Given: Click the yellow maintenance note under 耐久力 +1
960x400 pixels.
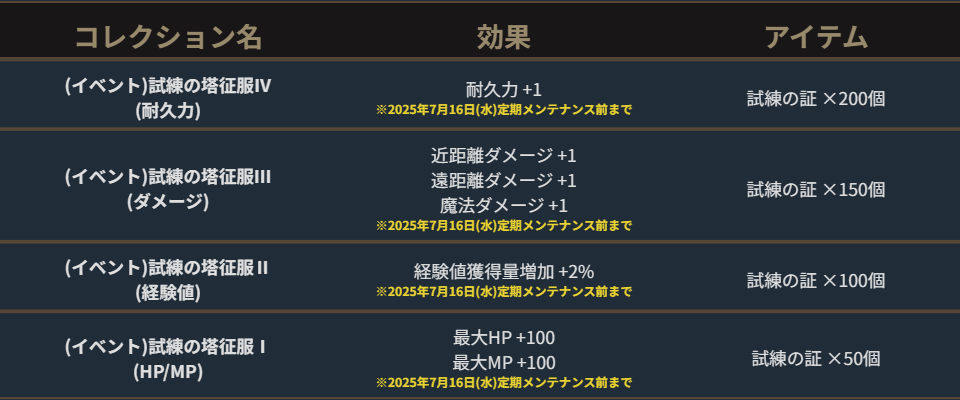Looking at the screenshot, I should point(503,109).
